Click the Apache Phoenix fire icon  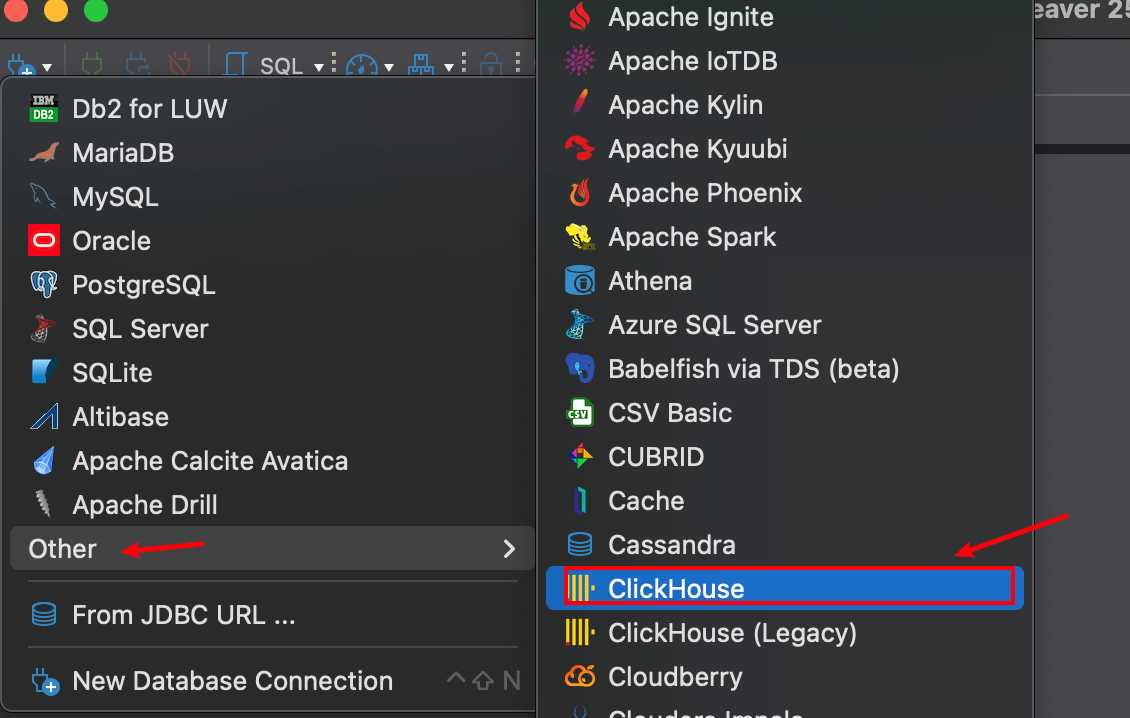[580, 192]
